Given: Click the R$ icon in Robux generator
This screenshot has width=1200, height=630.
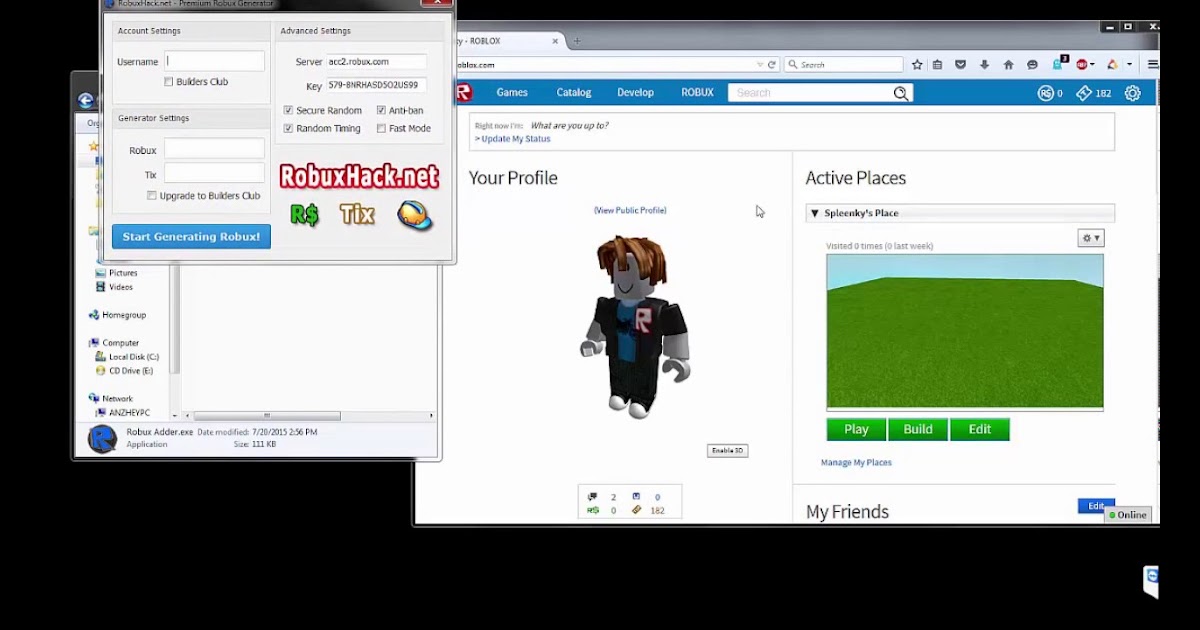Looking at the screenshot, I should [304, 214].
